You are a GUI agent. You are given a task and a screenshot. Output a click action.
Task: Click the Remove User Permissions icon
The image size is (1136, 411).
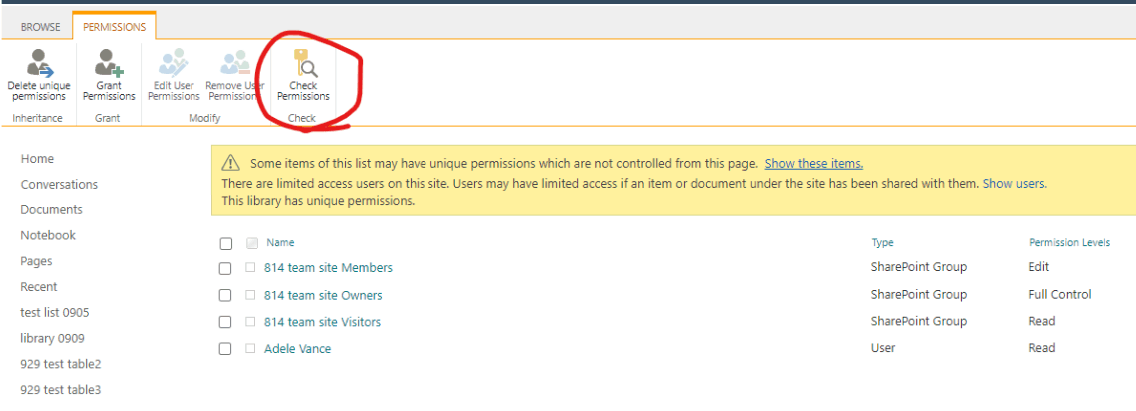(234, 64)
